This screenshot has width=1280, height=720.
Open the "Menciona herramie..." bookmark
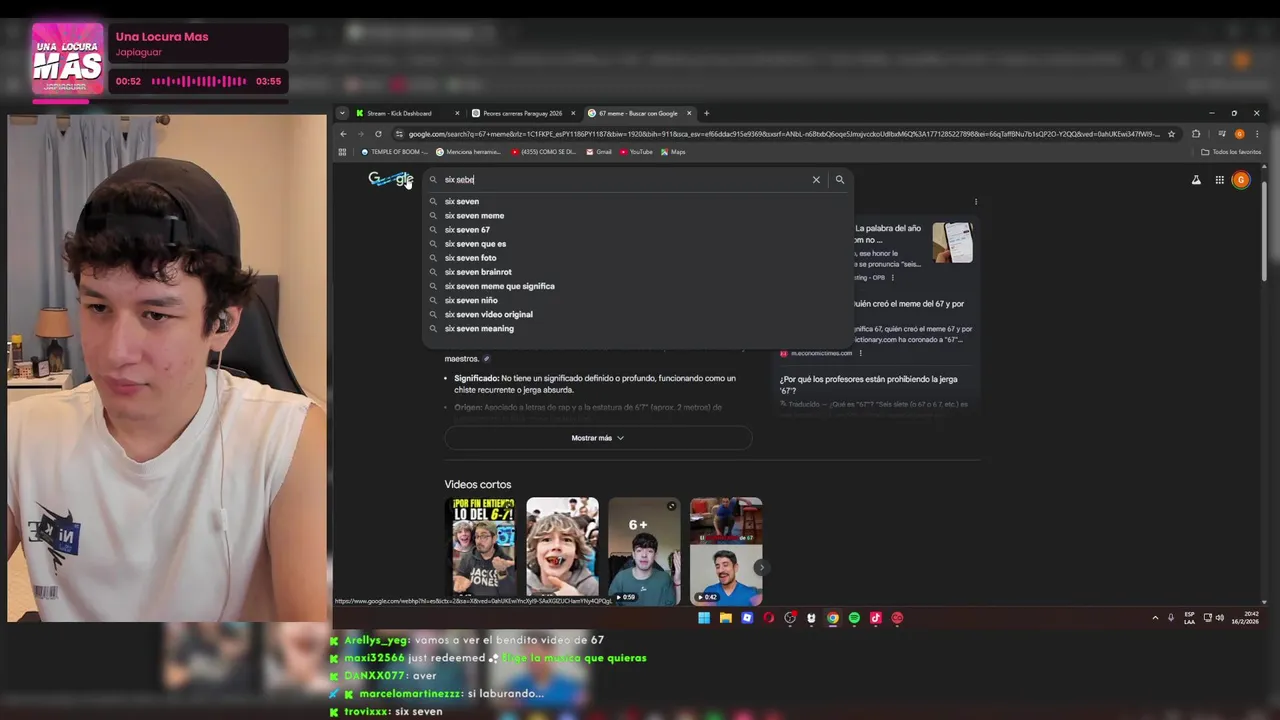468,152
